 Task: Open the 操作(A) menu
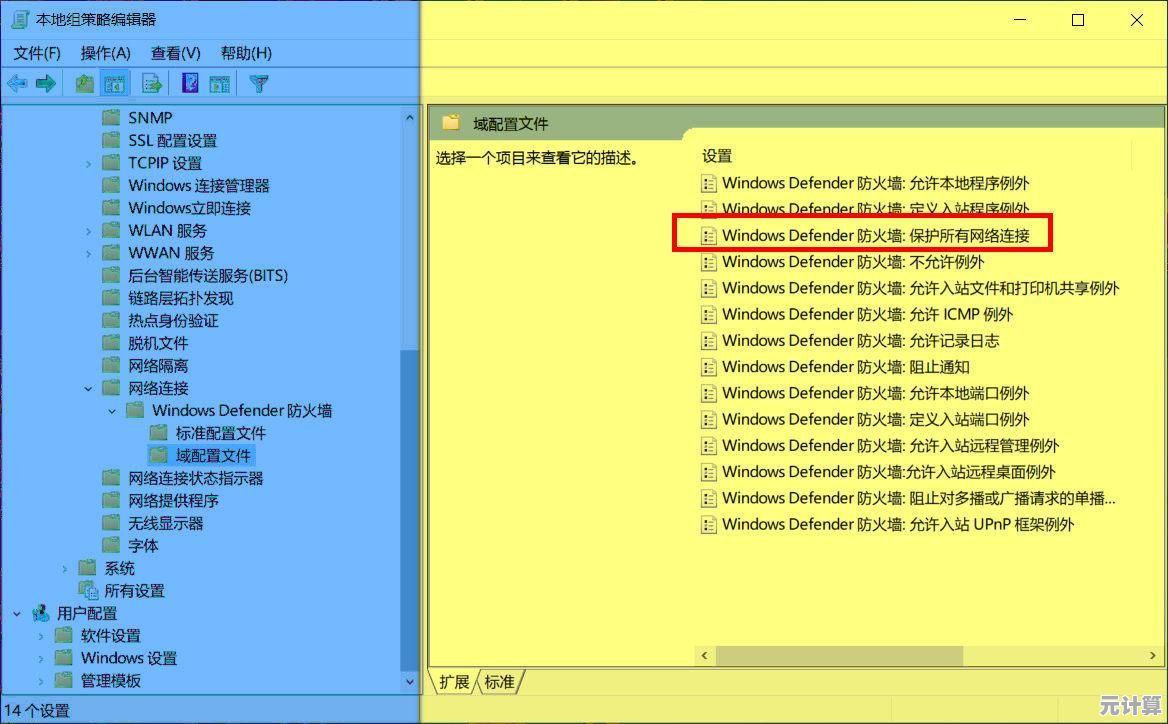click(105, 52)
